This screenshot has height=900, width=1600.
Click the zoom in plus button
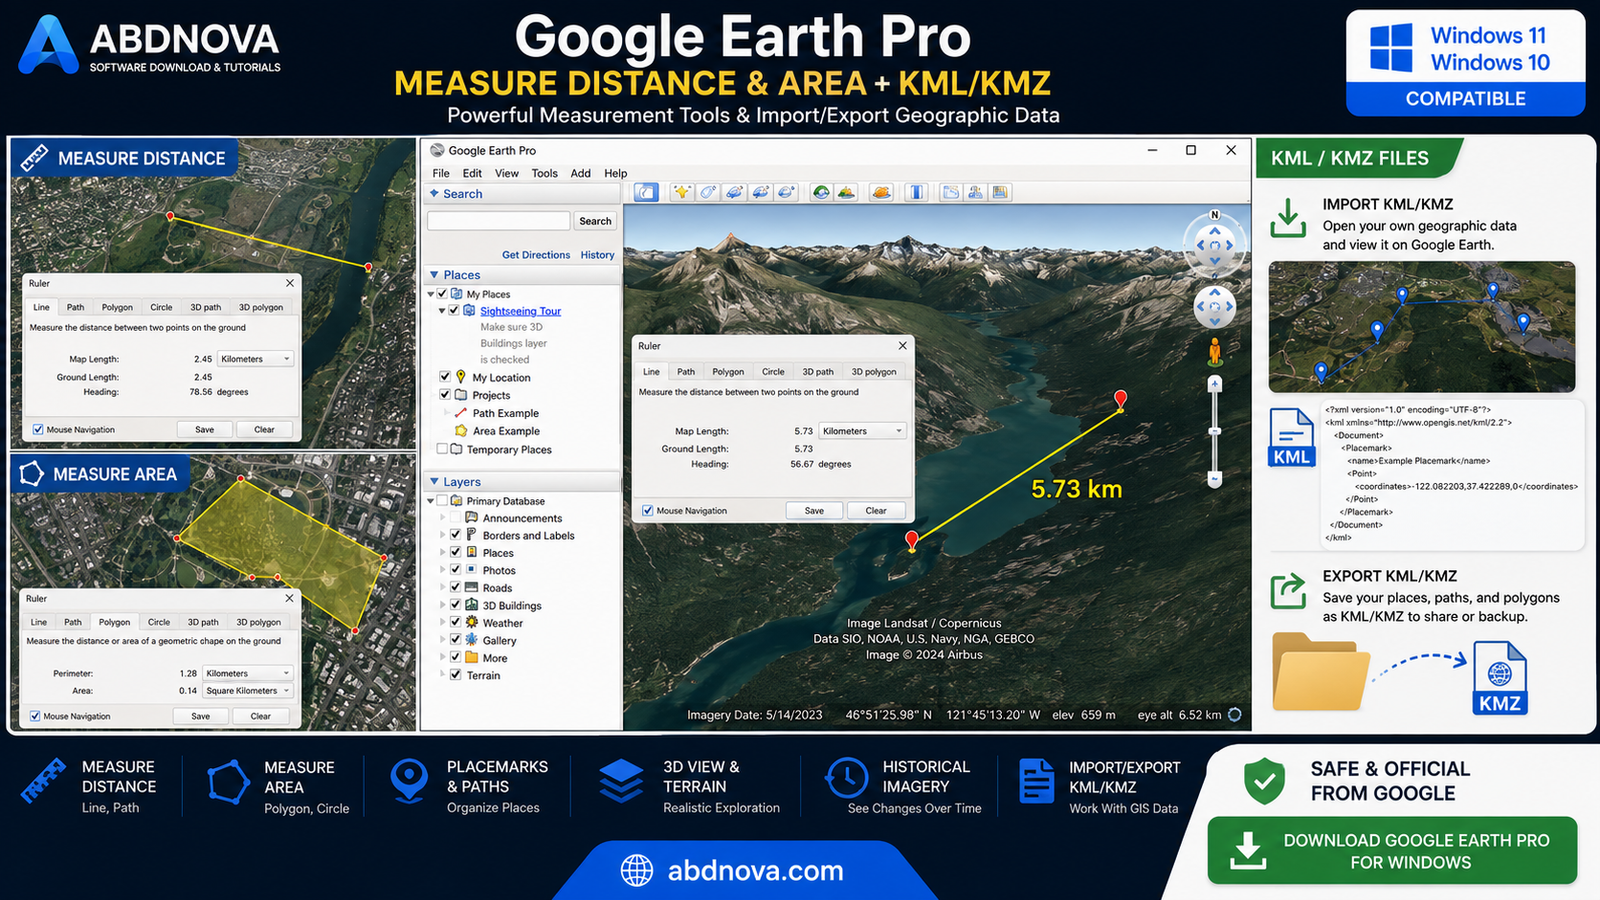coord(1215,384)
